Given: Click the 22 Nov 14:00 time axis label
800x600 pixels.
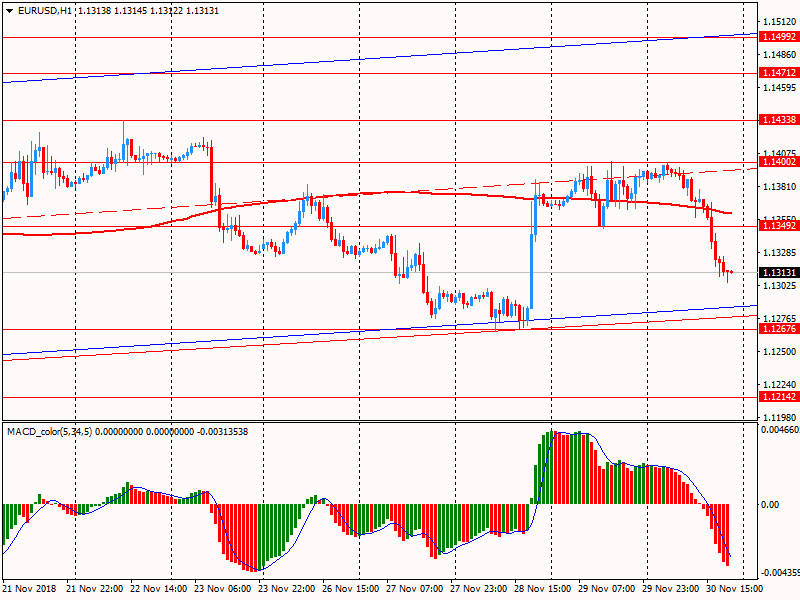Looking at the screenshot, I should [159, 588].
